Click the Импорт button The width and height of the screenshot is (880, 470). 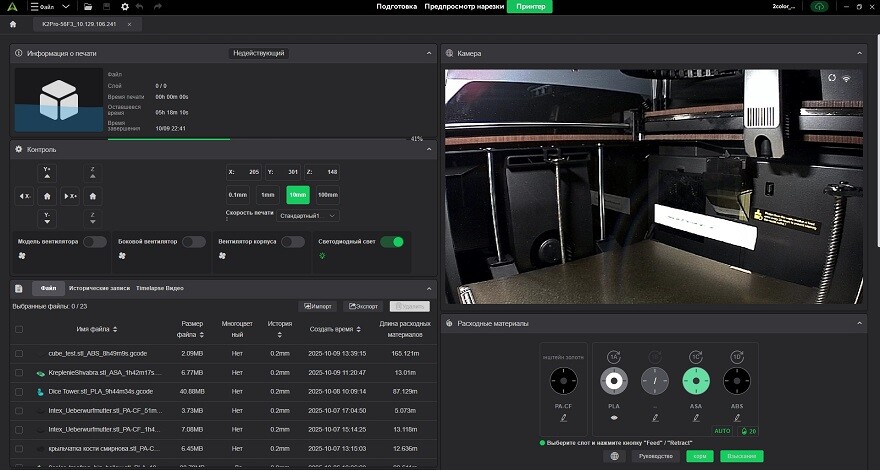318,306
